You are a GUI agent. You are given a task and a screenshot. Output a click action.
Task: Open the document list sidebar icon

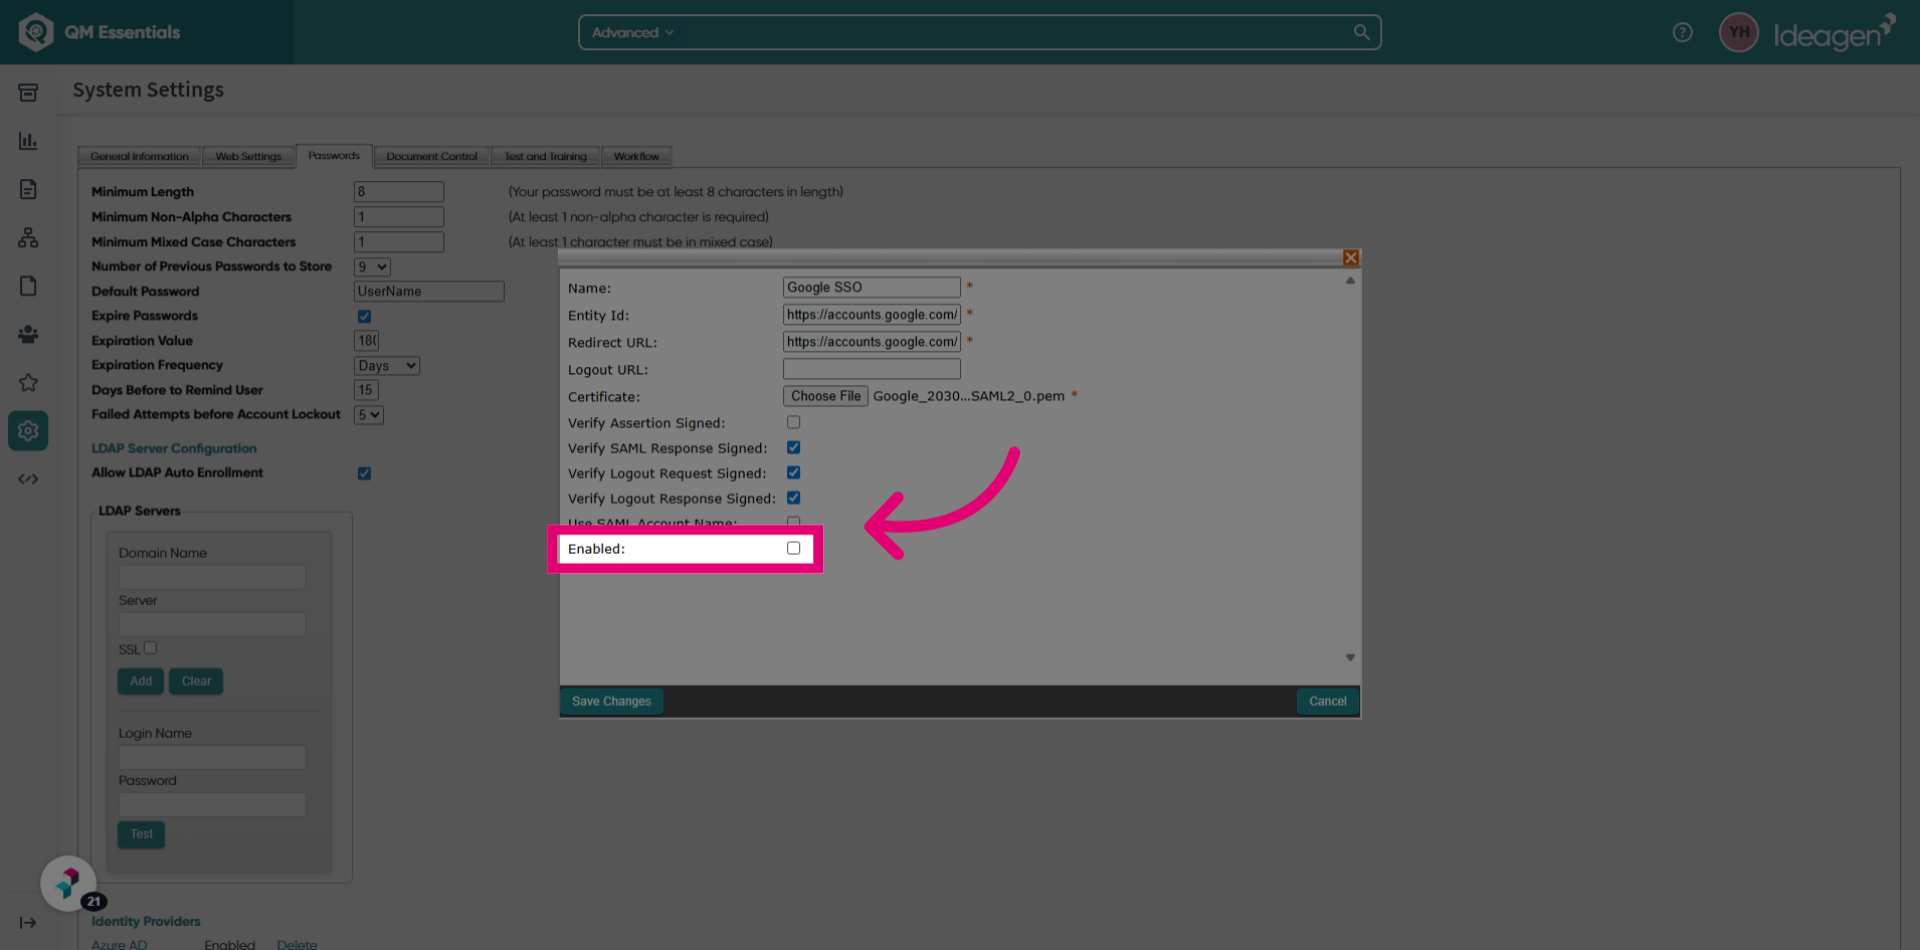(28, 189)
